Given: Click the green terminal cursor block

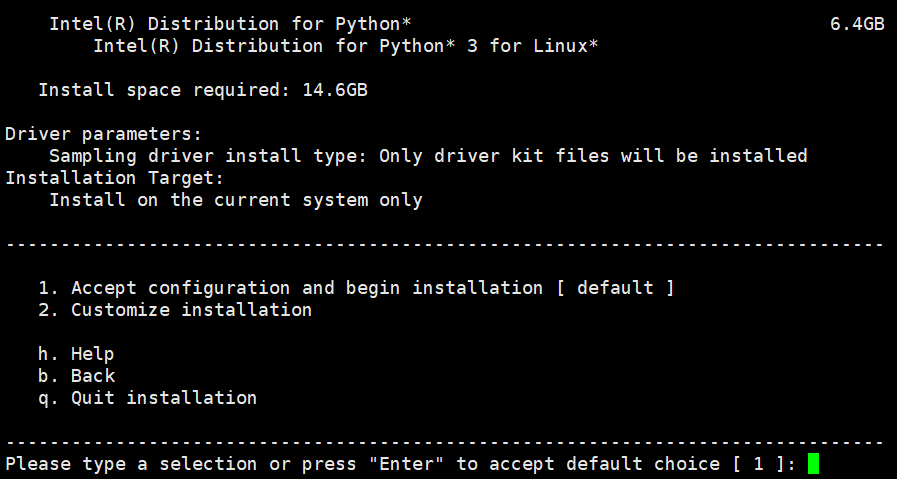Looking at the screenshot, I should (x=813, y=464).
